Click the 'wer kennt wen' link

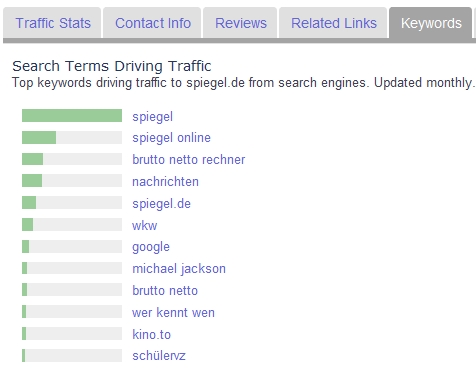click(173, 312)
